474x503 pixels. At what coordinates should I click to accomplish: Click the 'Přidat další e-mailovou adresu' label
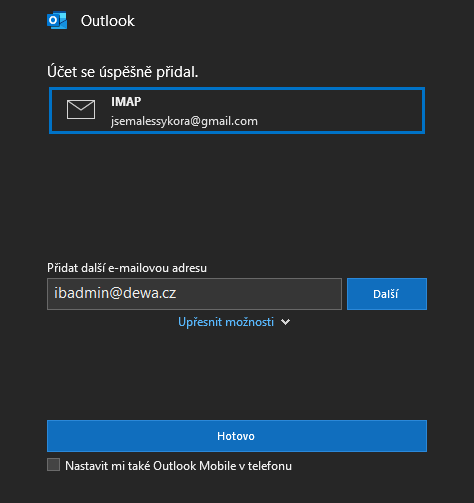[x=127, y=268]
